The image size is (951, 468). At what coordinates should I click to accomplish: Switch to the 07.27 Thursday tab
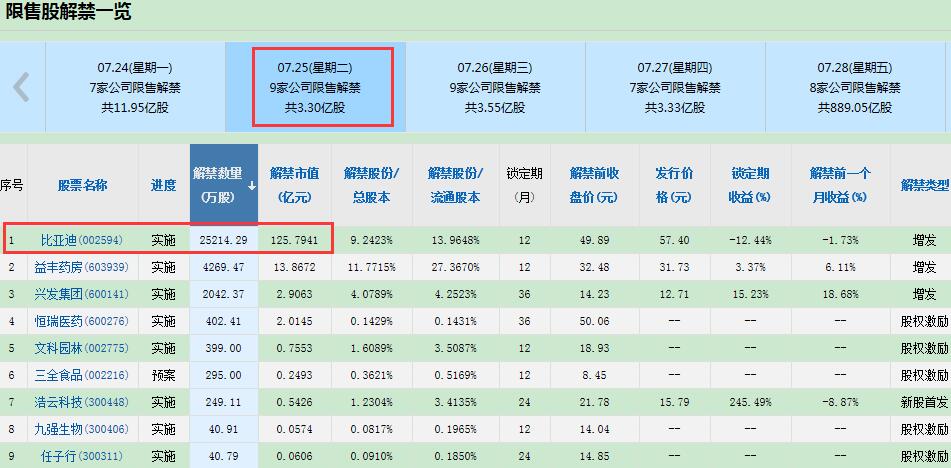(x=674, y=87)
